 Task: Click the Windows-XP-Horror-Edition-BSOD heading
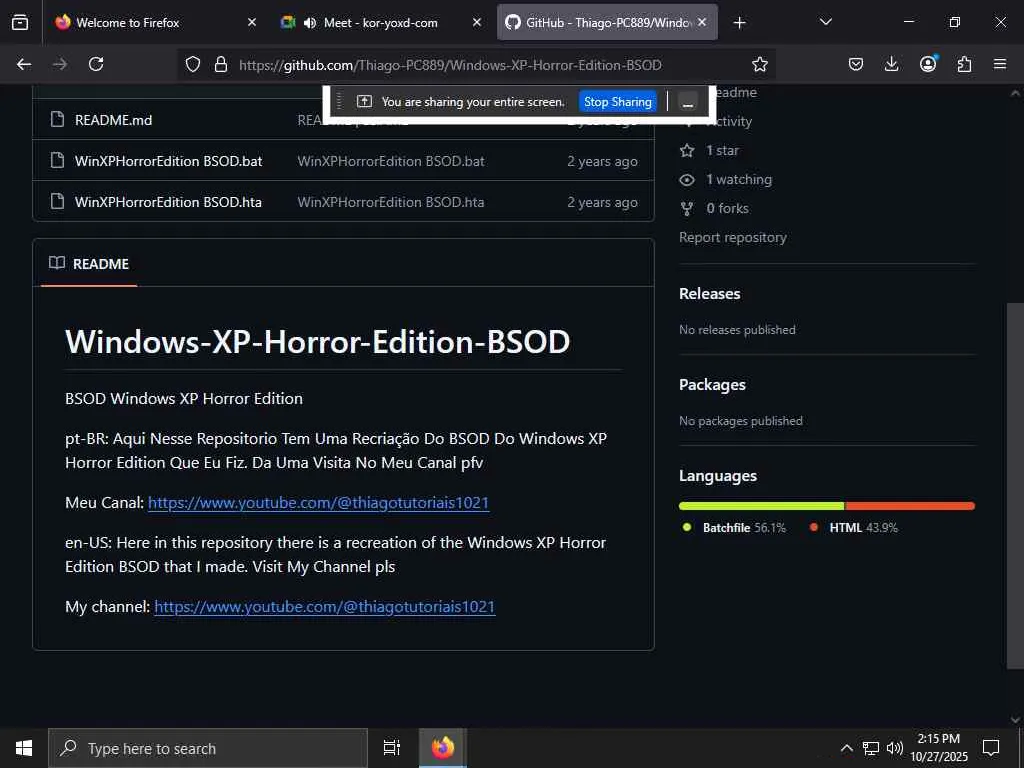coord(317,342)
